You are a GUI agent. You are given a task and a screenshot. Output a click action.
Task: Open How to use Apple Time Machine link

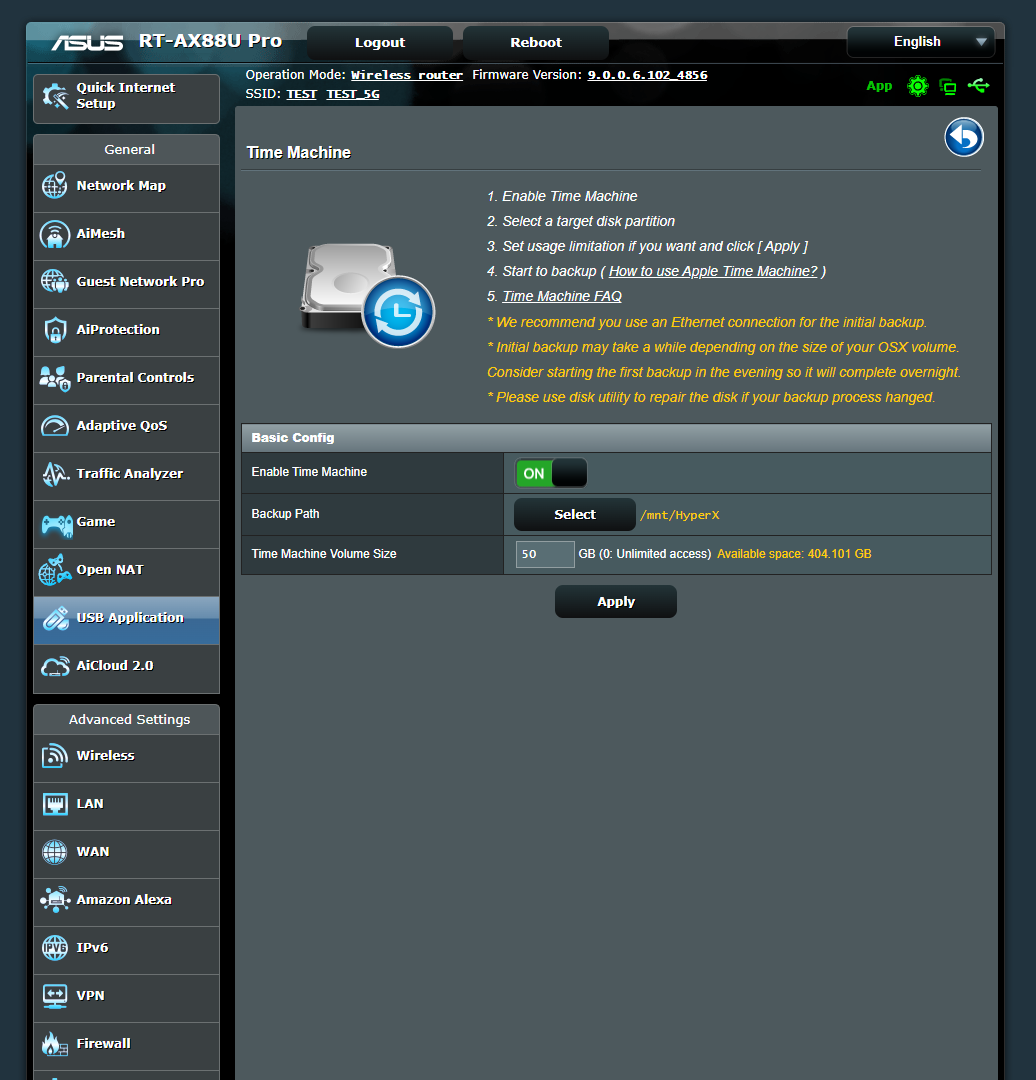pyautogui.click(x=713, y=271)
